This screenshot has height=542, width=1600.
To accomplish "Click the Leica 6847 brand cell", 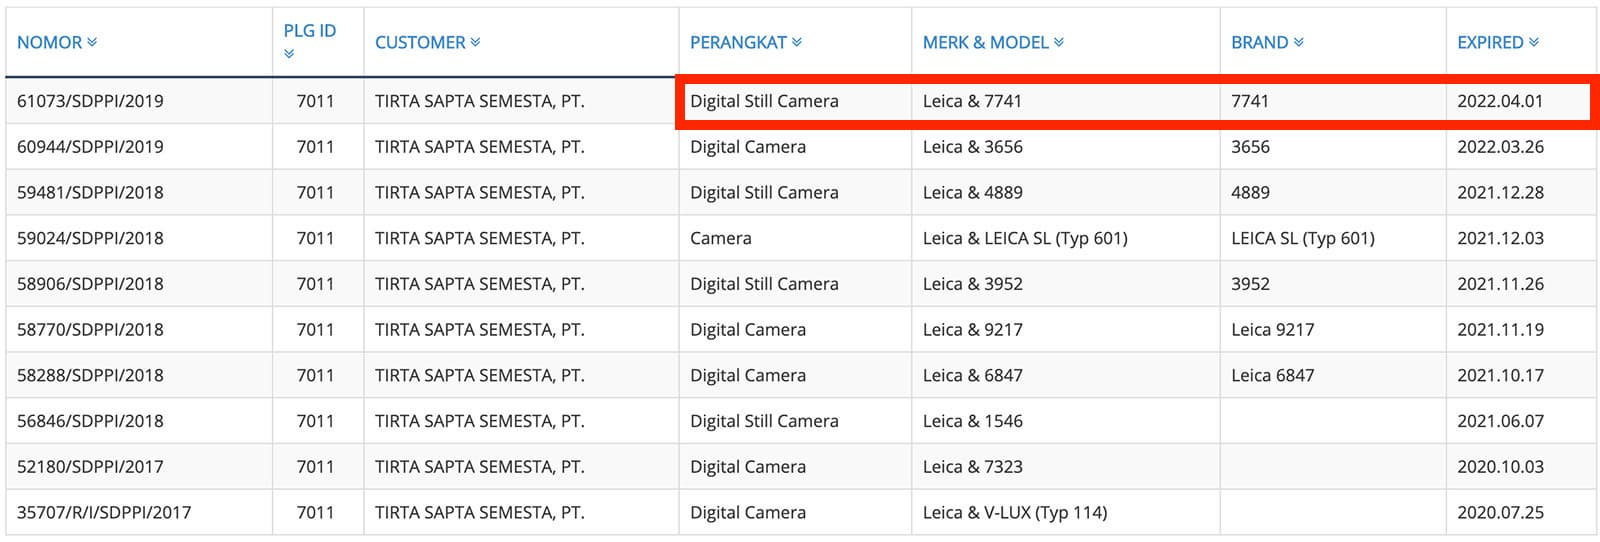I will coord(1272,375).
